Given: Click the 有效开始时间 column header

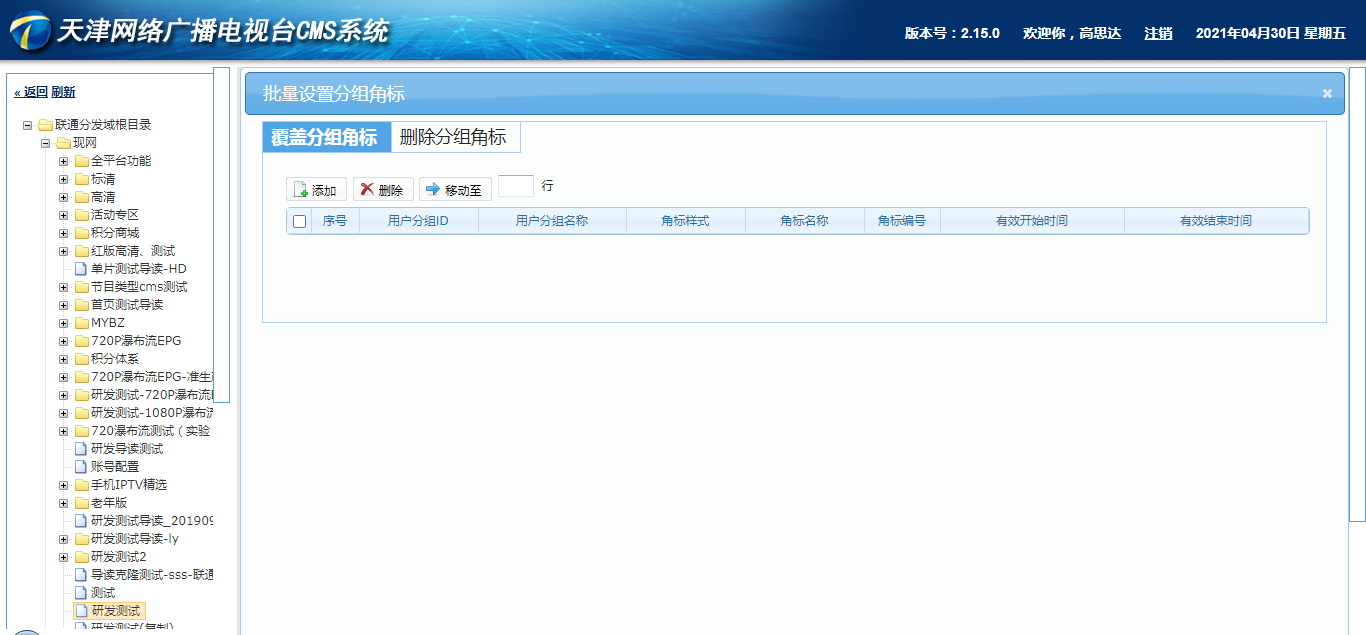Looking at the screenshot, I should 1032,221.
